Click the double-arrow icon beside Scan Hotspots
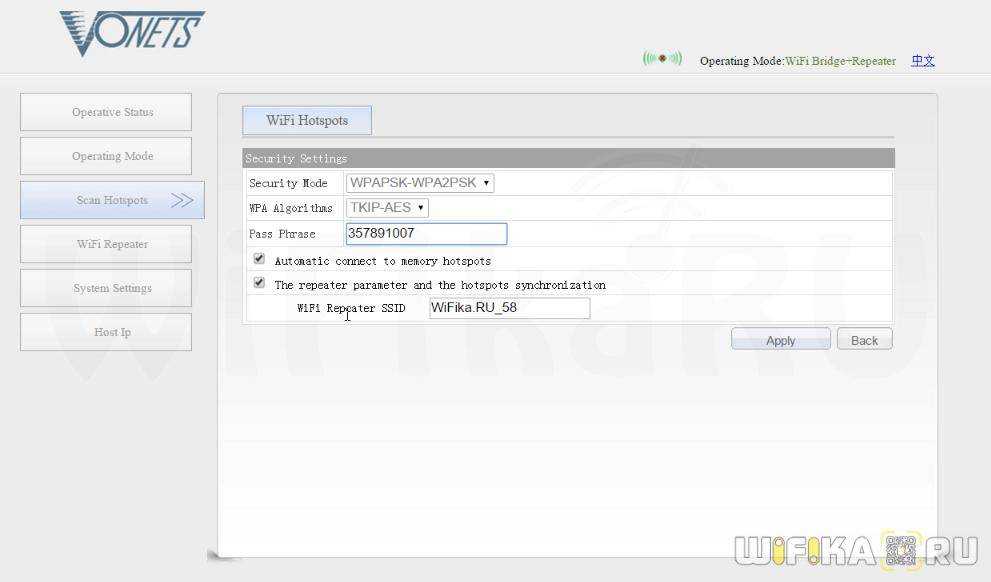This screenshot has height=582, width=991. [x=182, y=200]
